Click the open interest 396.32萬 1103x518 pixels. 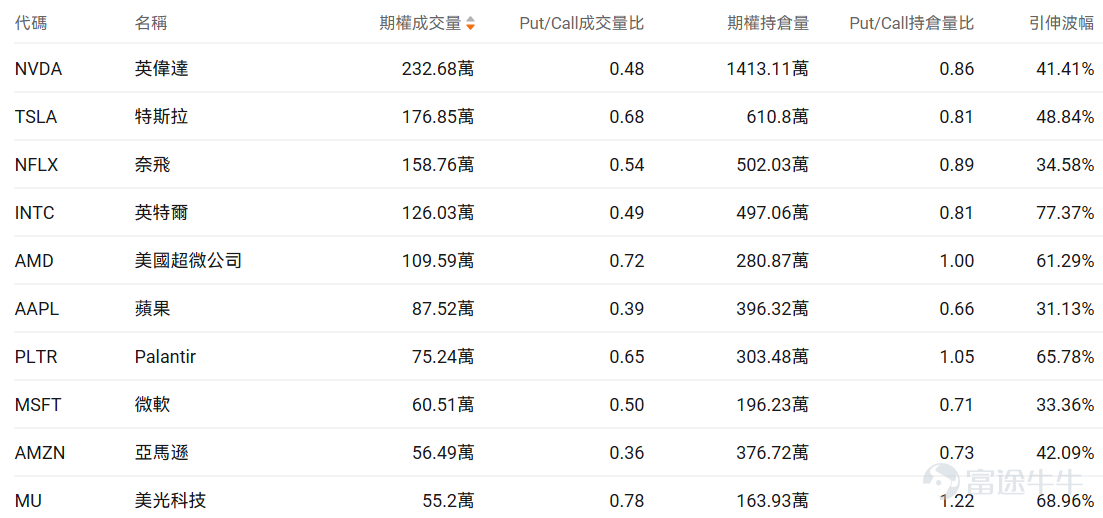pyautogui.click(x=772, y=309)
